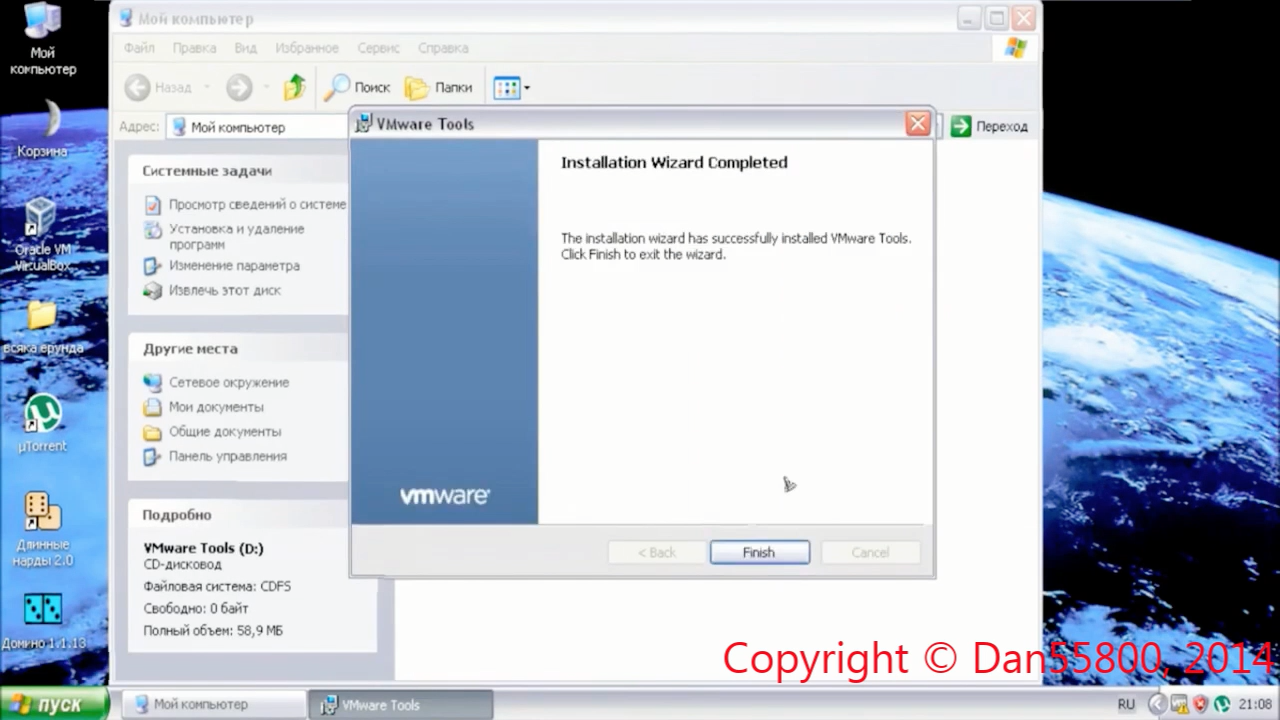Switch to VMware Tools taskbar button

(x=400, y=704)
